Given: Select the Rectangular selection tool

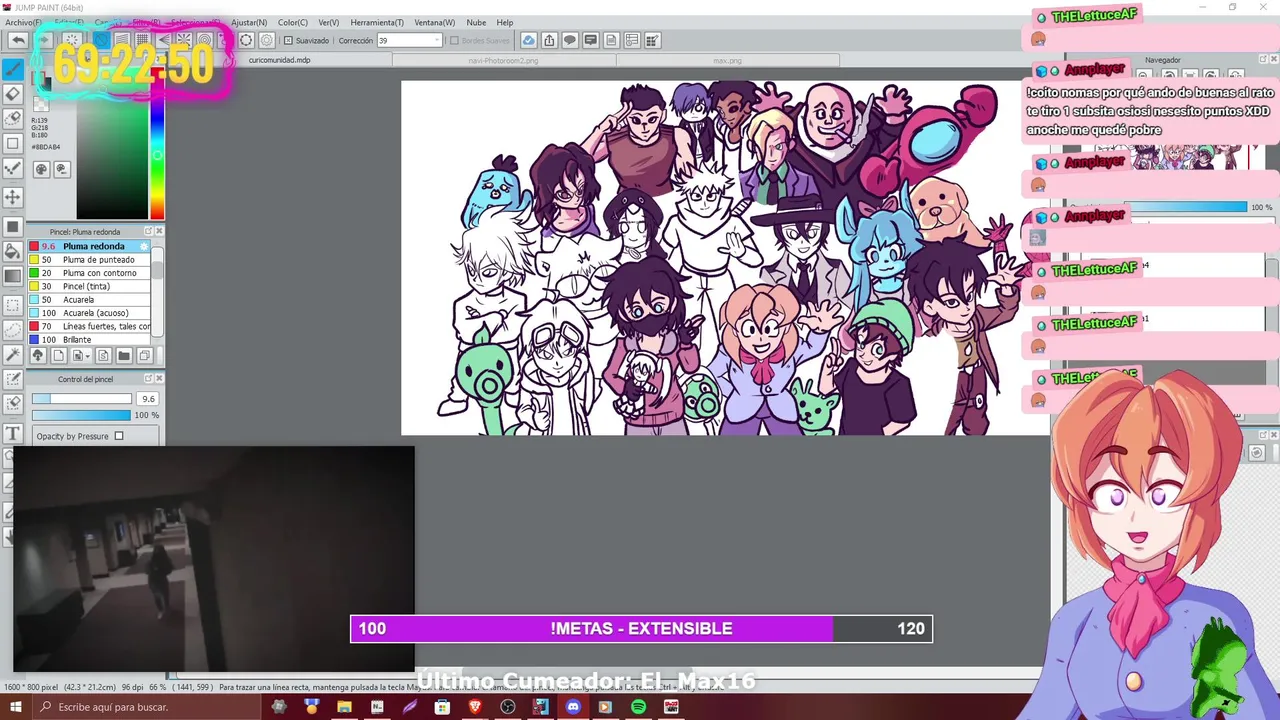Looking at the screenshot, I should click(13, 304).
